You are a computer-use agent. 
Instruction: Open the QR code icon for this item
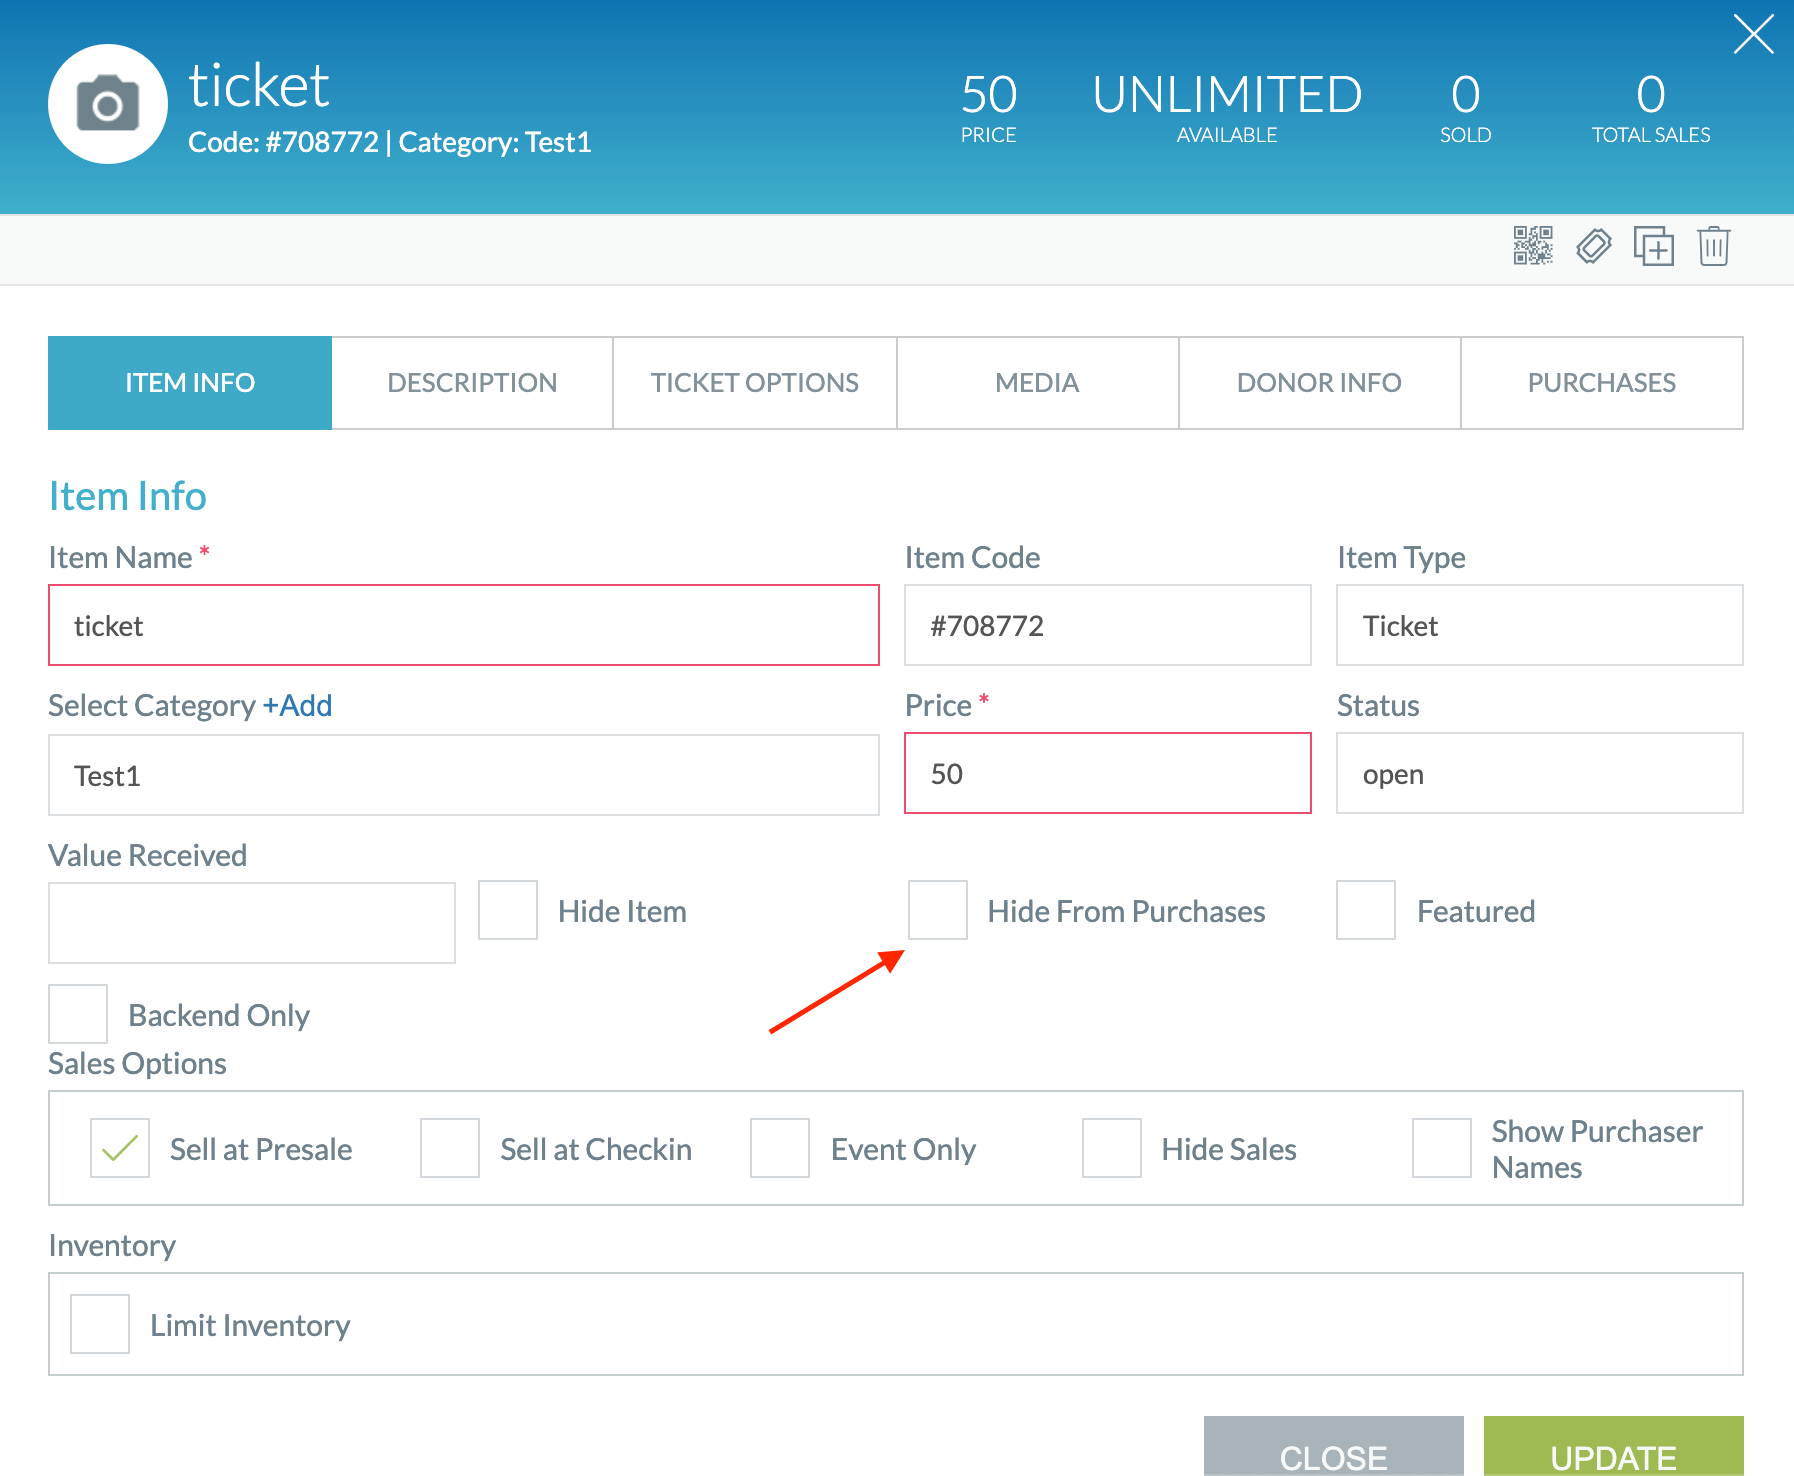pos(1533,246)
